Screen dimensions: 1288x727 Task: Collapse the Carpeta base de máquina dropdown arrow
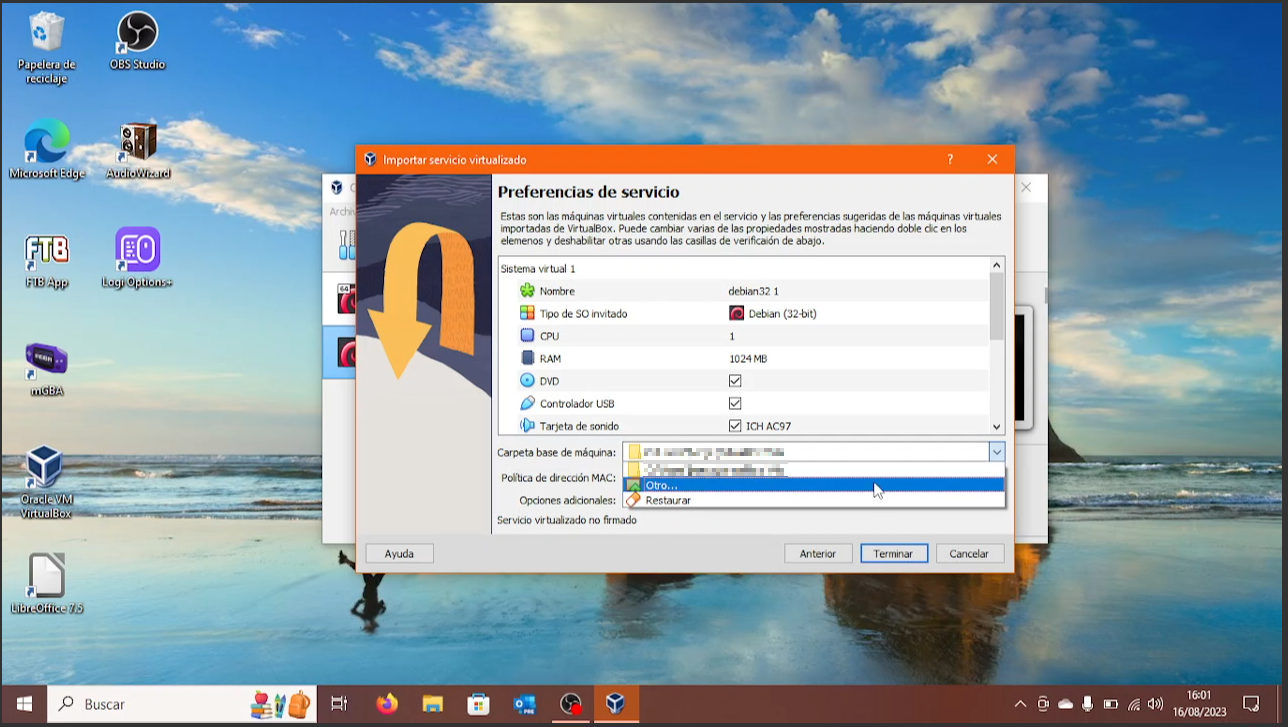[996, 452]
